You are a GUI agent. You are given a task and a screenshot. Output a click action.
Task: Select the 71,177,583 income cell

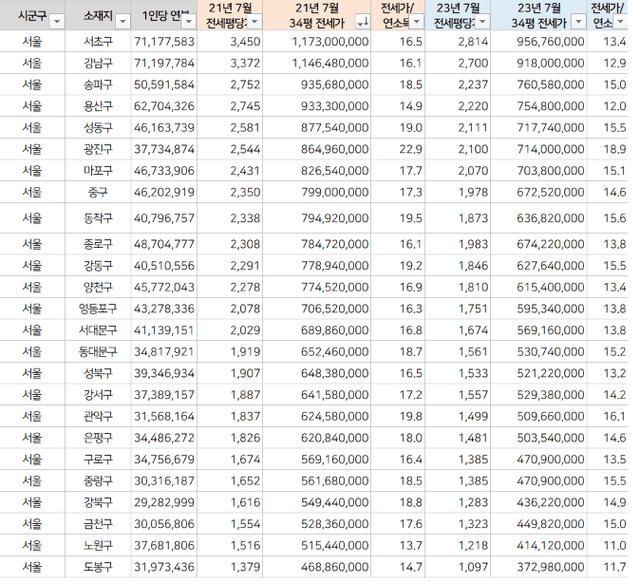pyautogui.click(x=164, y=42)
